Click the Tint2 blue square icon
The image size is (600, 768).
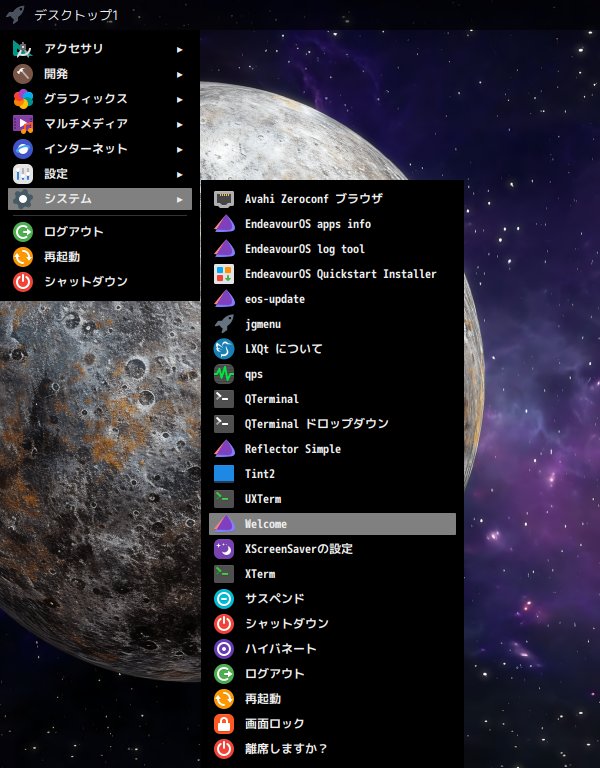225,474
